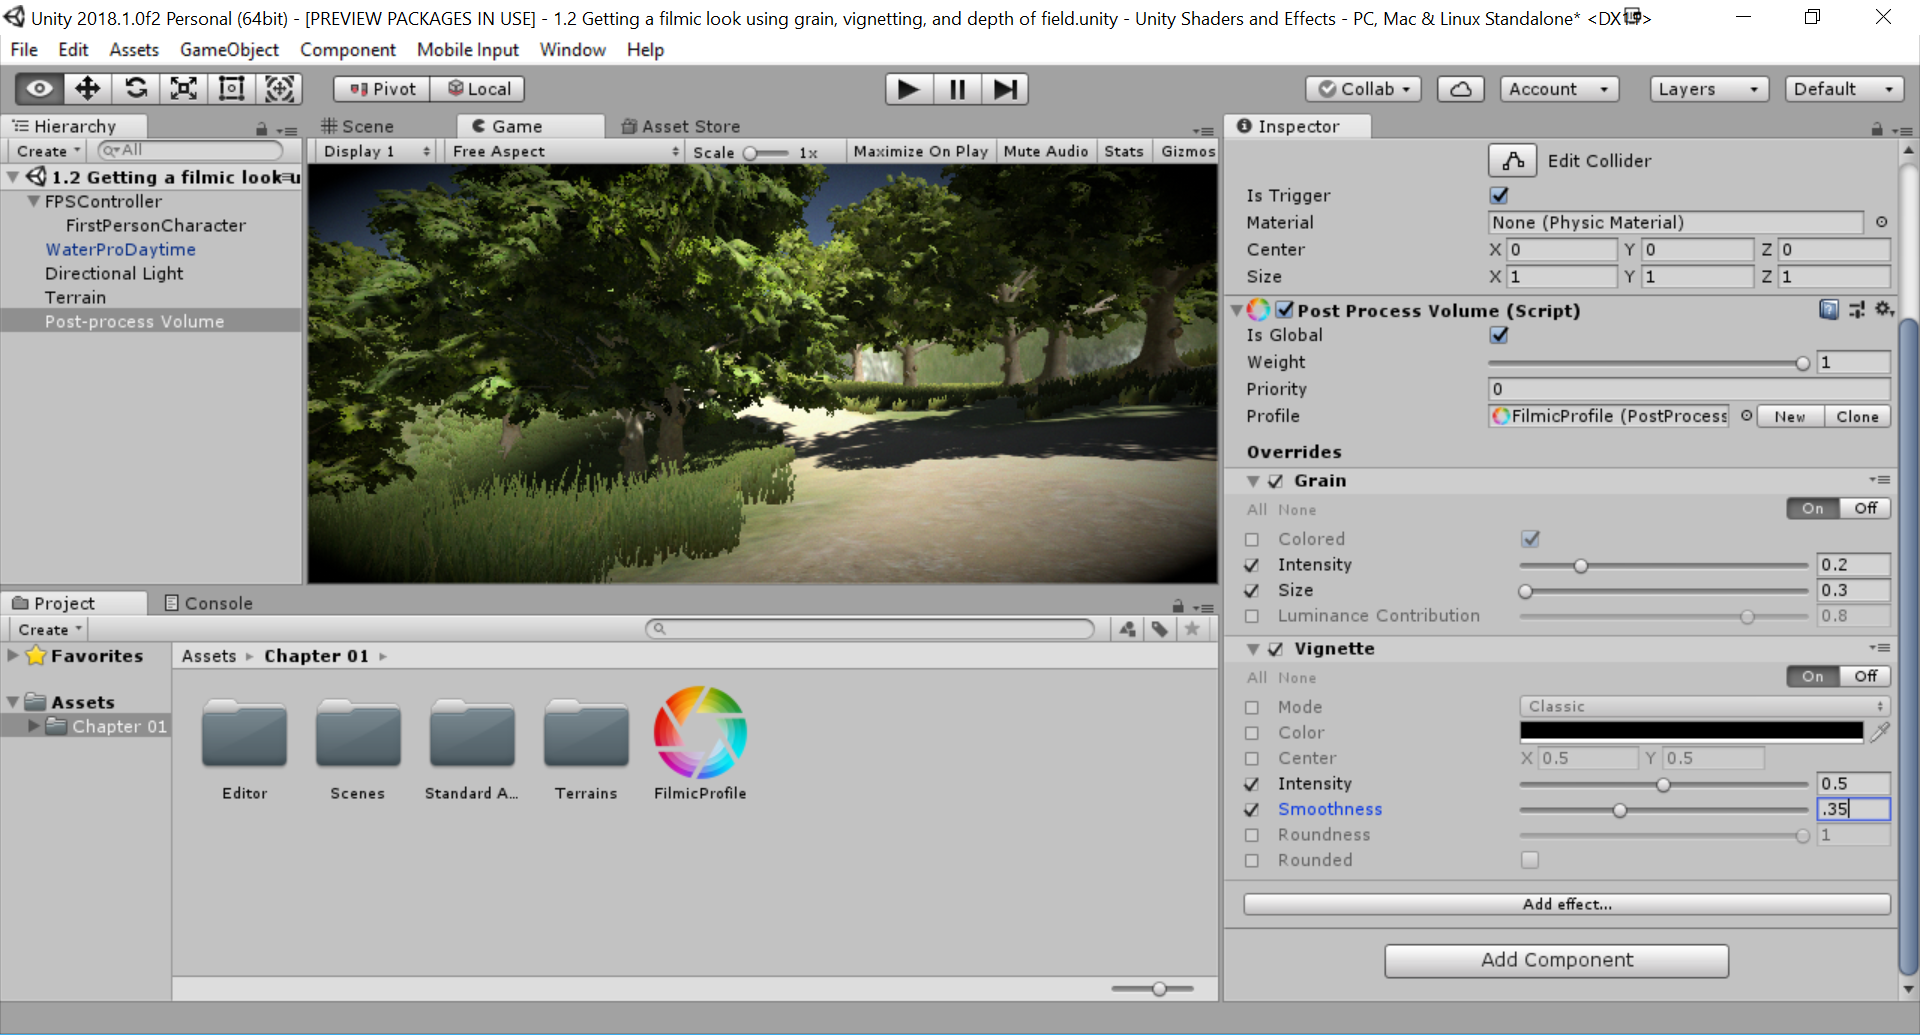This screenshot has width=1920, height=1035.
Task: Select the Rect Transform tool
Action: click(x=232, y=89)
